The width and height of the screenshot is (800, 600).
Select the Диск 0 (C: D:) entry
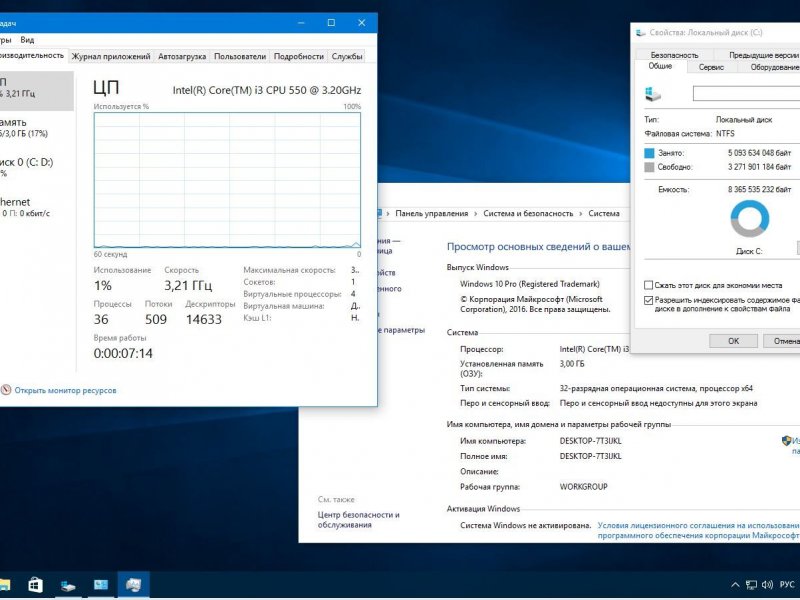point(36,167)
